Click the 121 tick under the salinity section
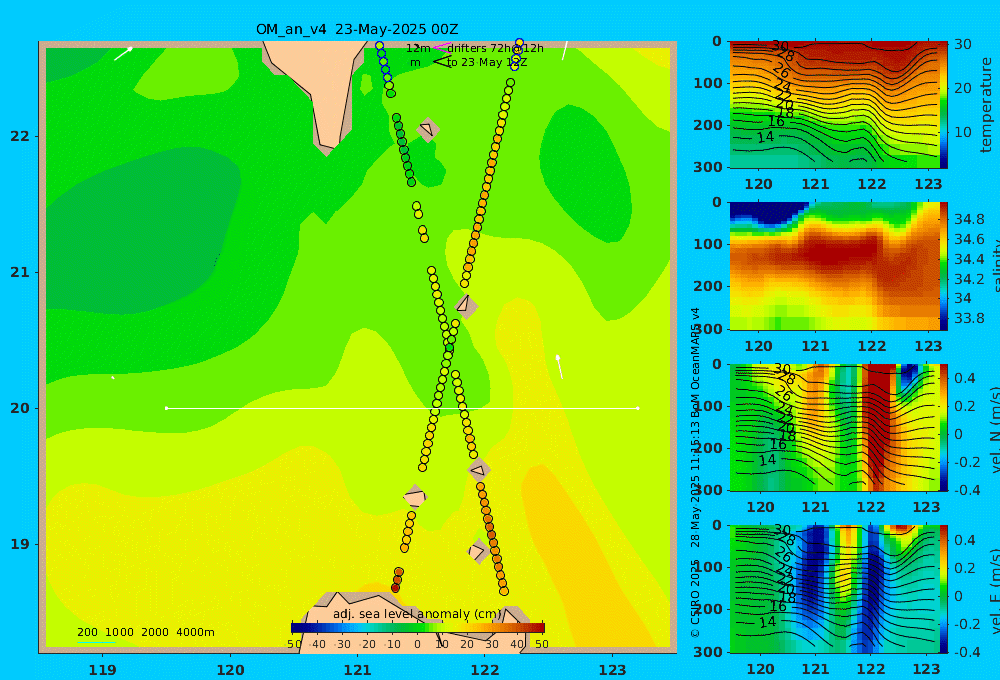The width and height of the screenshot is (1000, 680). [815, 346]
